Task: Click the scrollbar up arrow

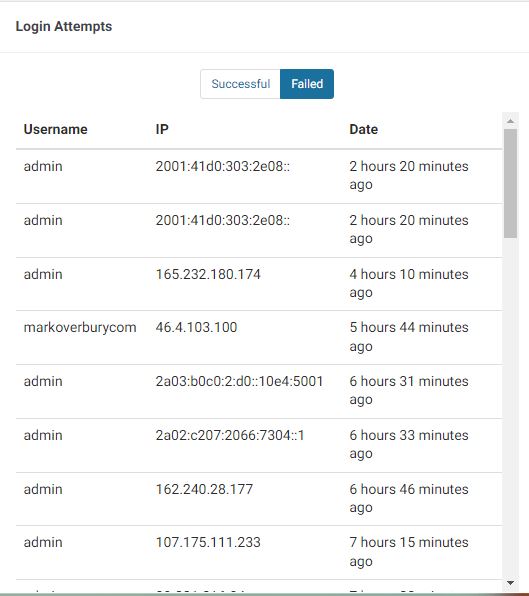Action: 510,121
